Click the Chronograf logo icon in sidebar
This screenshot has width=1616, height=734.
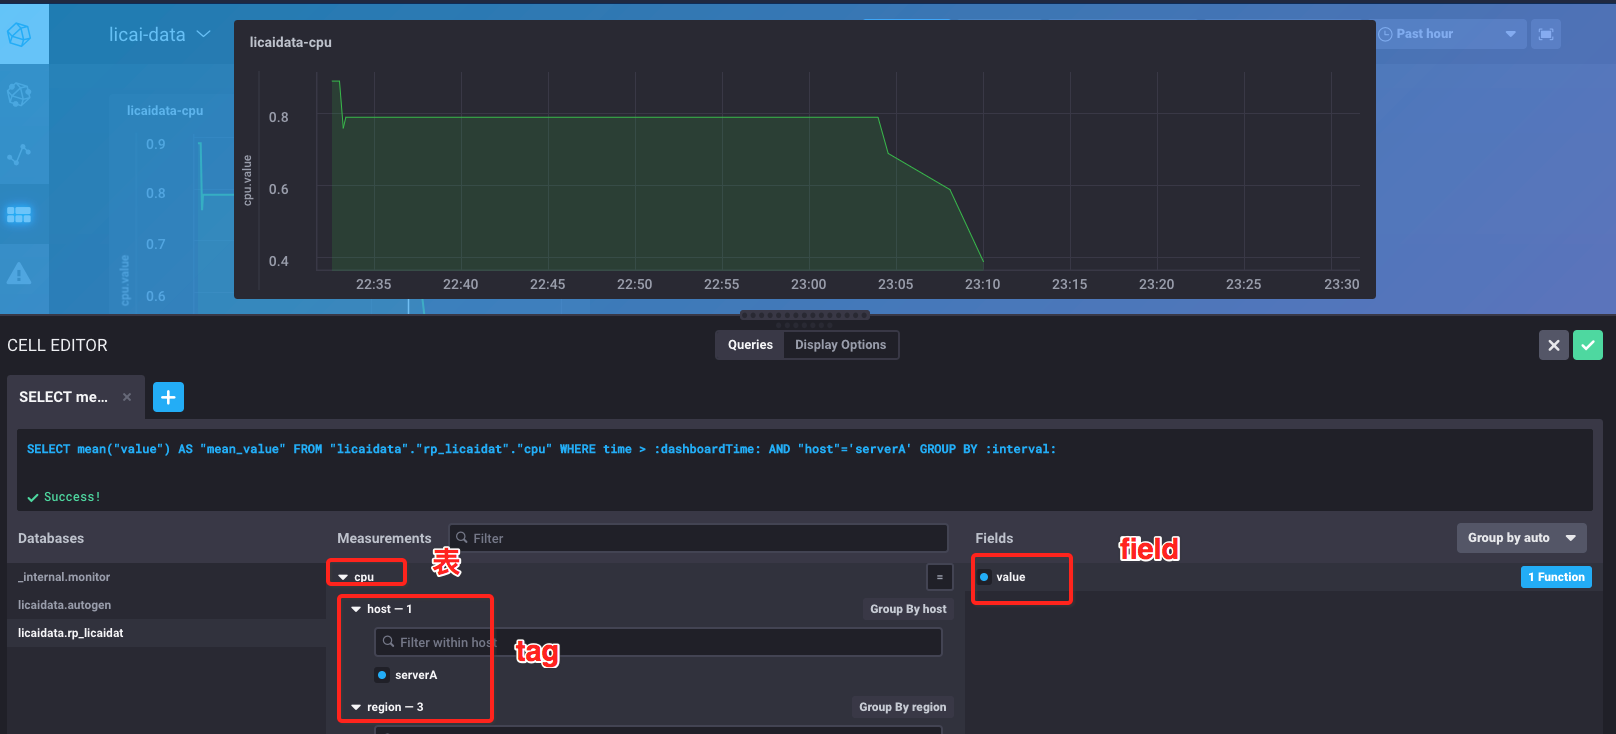19,34
